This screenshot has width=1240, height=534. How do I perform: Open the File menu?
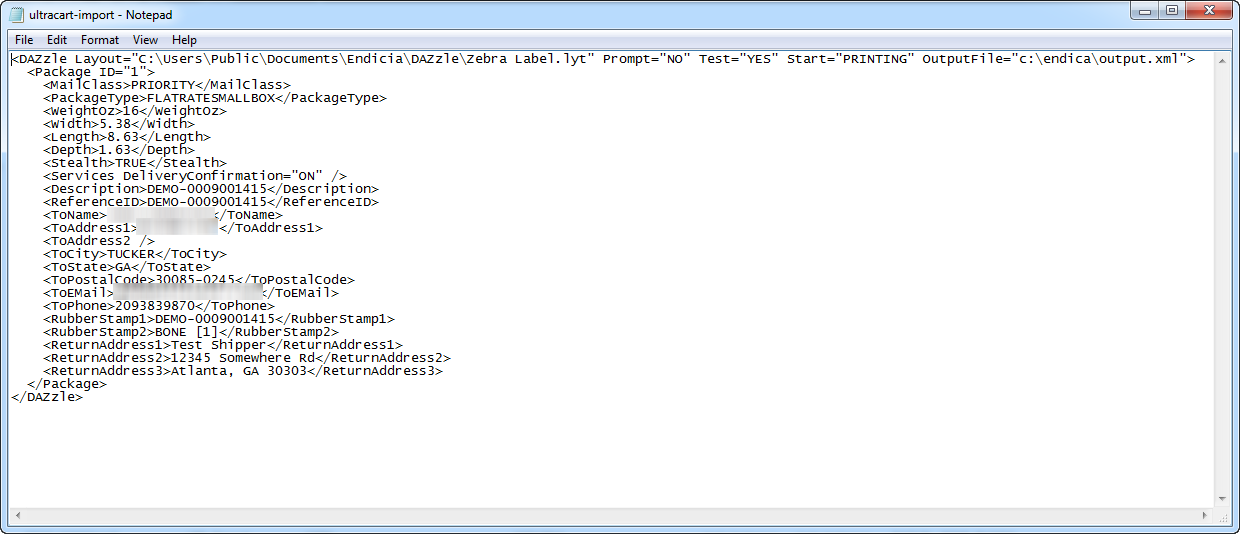click(24, 40)
